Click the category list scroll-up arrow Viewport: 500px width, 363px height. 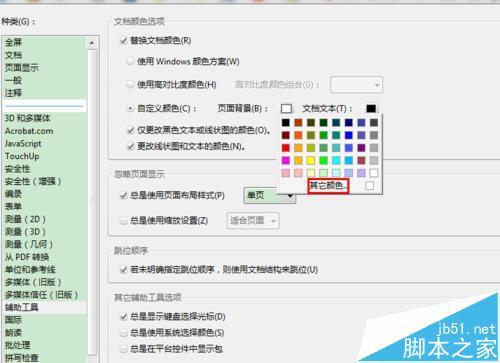point(92,43)
